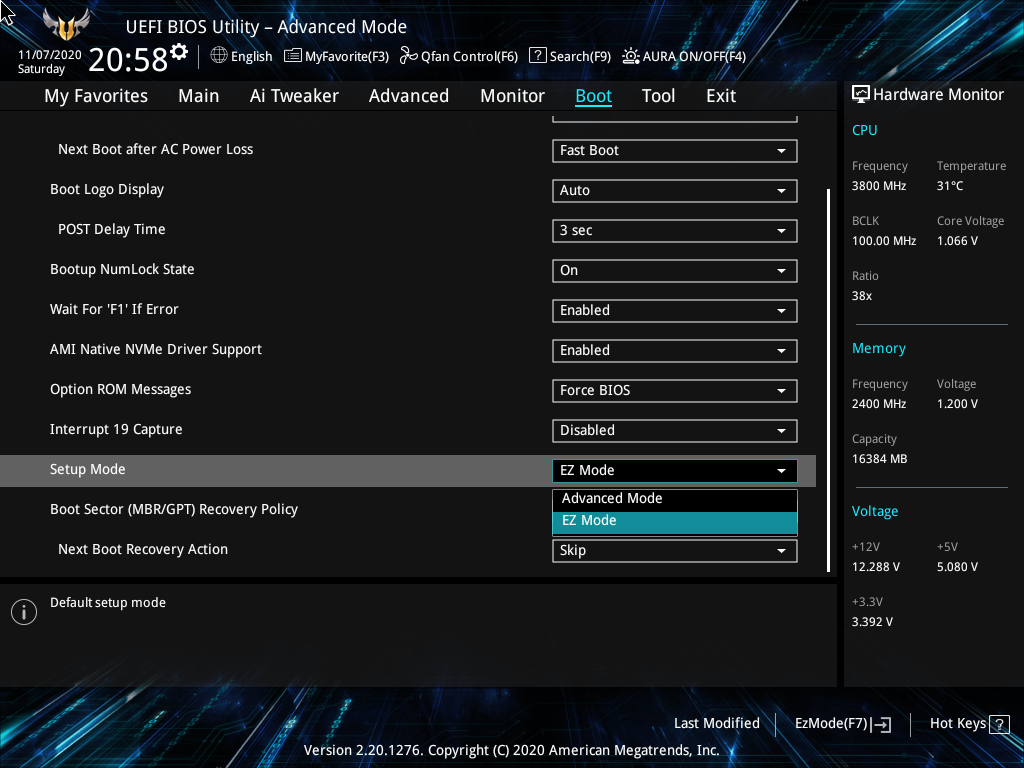This screenshot has height=768, width=1024.
Task: Click the TUF winged logo icon
Action: pyautogui.click(x=65, y=24)
